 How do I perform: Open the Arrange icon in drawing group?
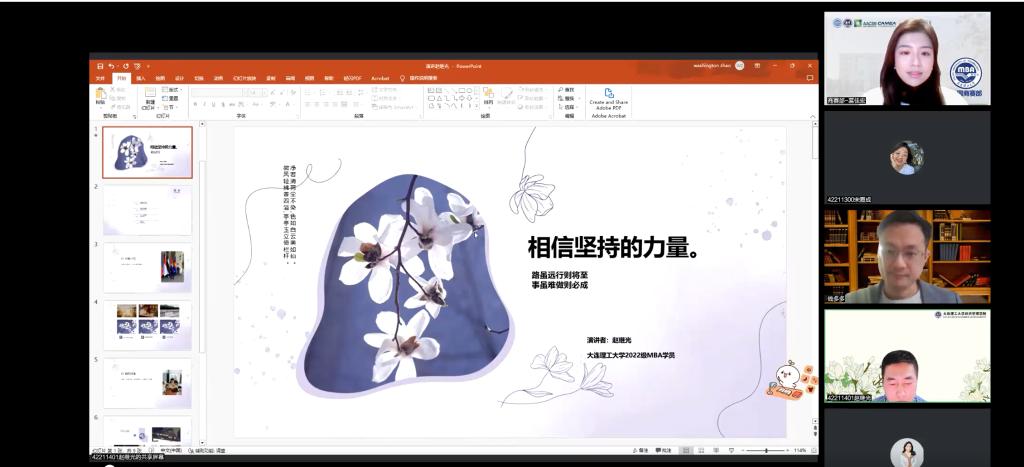[488, 95]
